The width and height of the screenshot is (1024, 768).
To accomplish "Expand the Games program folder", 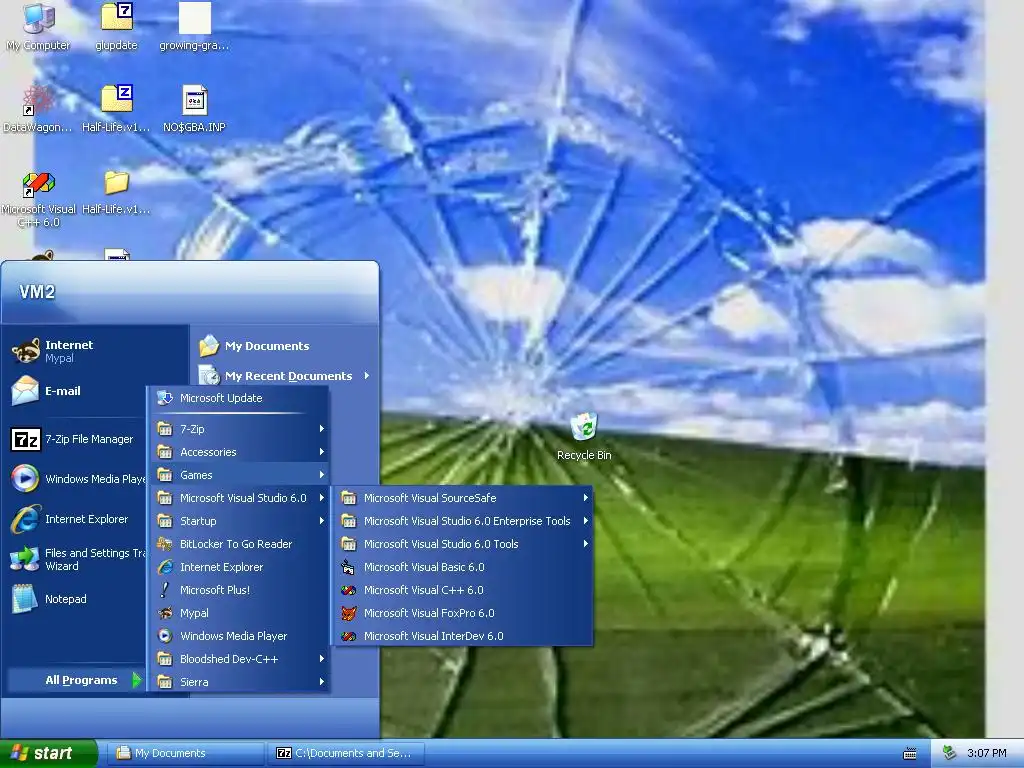I will pos(238,475).
